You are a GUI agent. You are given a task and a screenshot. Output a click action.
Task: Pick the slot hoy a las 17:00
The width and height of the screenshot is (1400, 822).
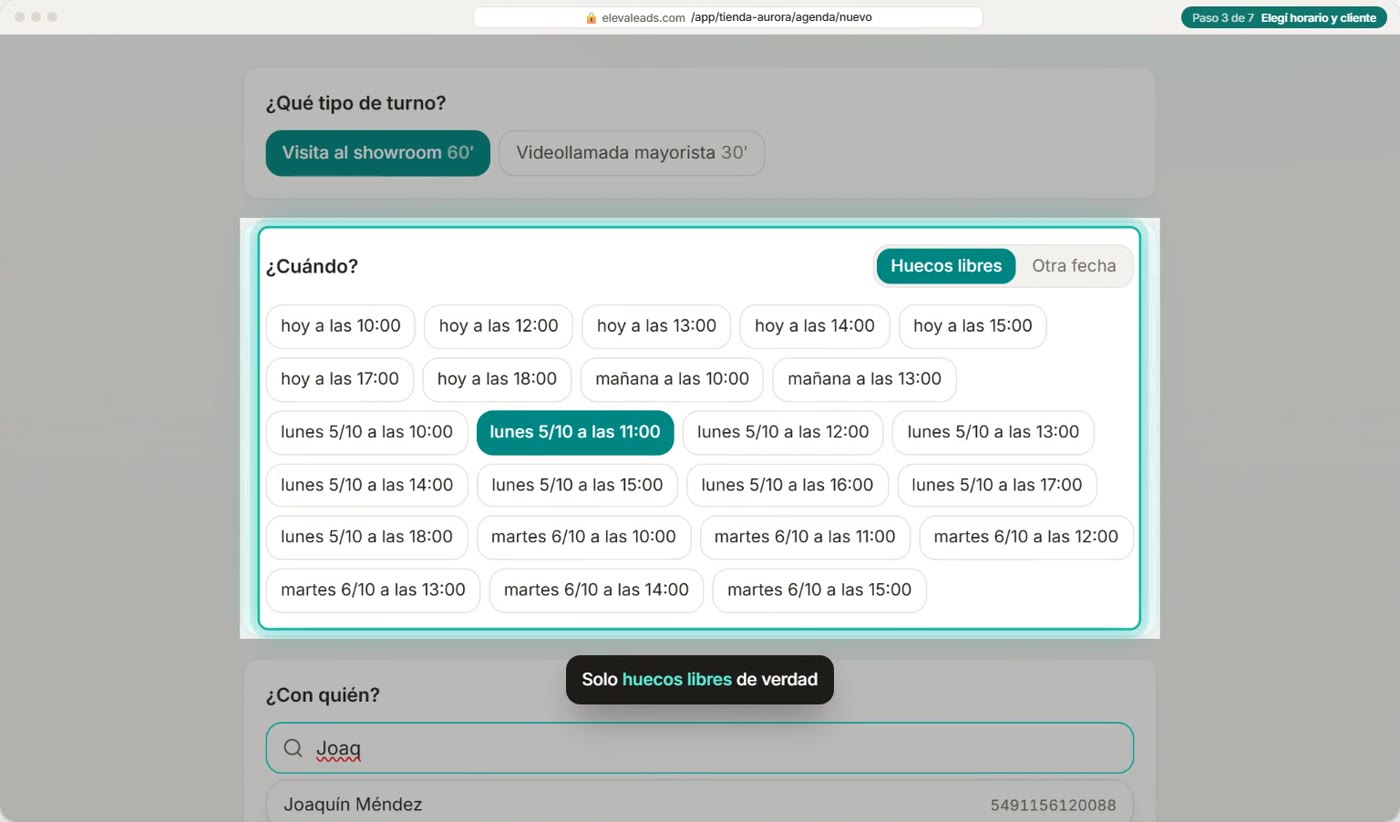pyautogui.click(x=340, y=379)
